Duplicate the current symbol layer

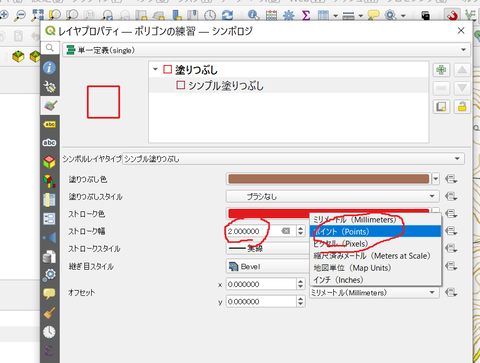click(x=441, y=107)
